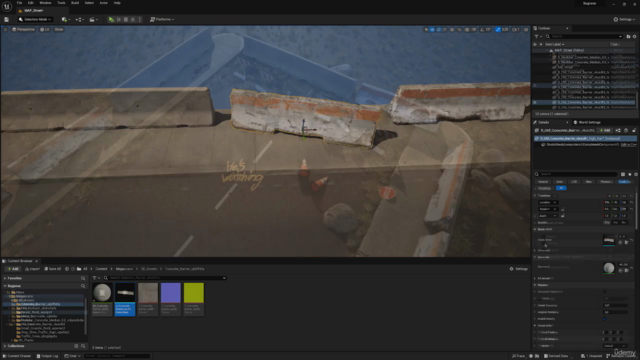This screenshot has height=360, width=640.
Task: Toggle viewport rotation snapping
Action: (x=482, y=29)
